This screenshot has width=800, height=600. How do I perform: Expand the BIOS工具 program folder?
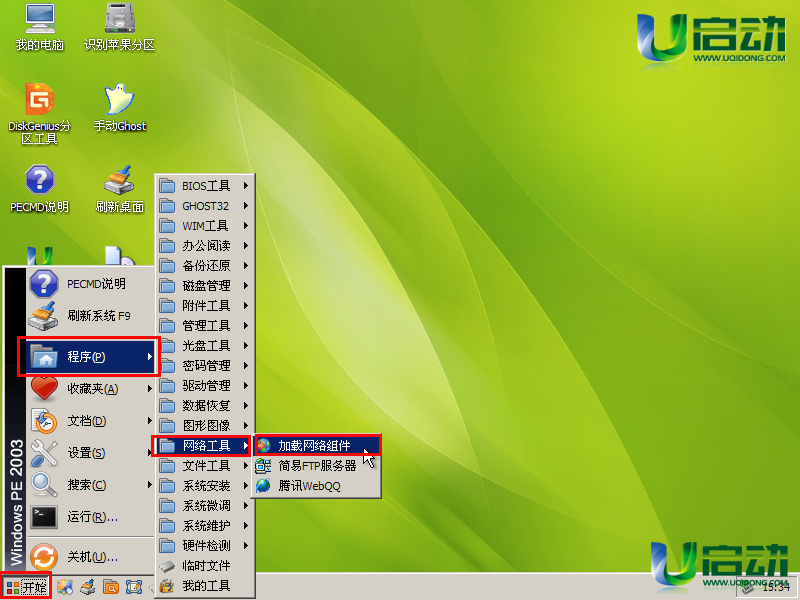pos(205,186)
